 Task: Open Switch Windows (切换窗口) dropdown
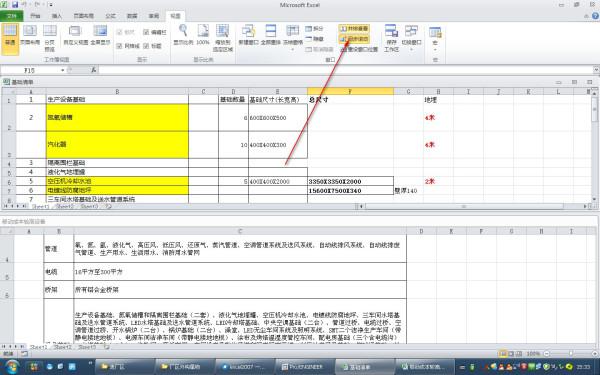coord(411,38)
